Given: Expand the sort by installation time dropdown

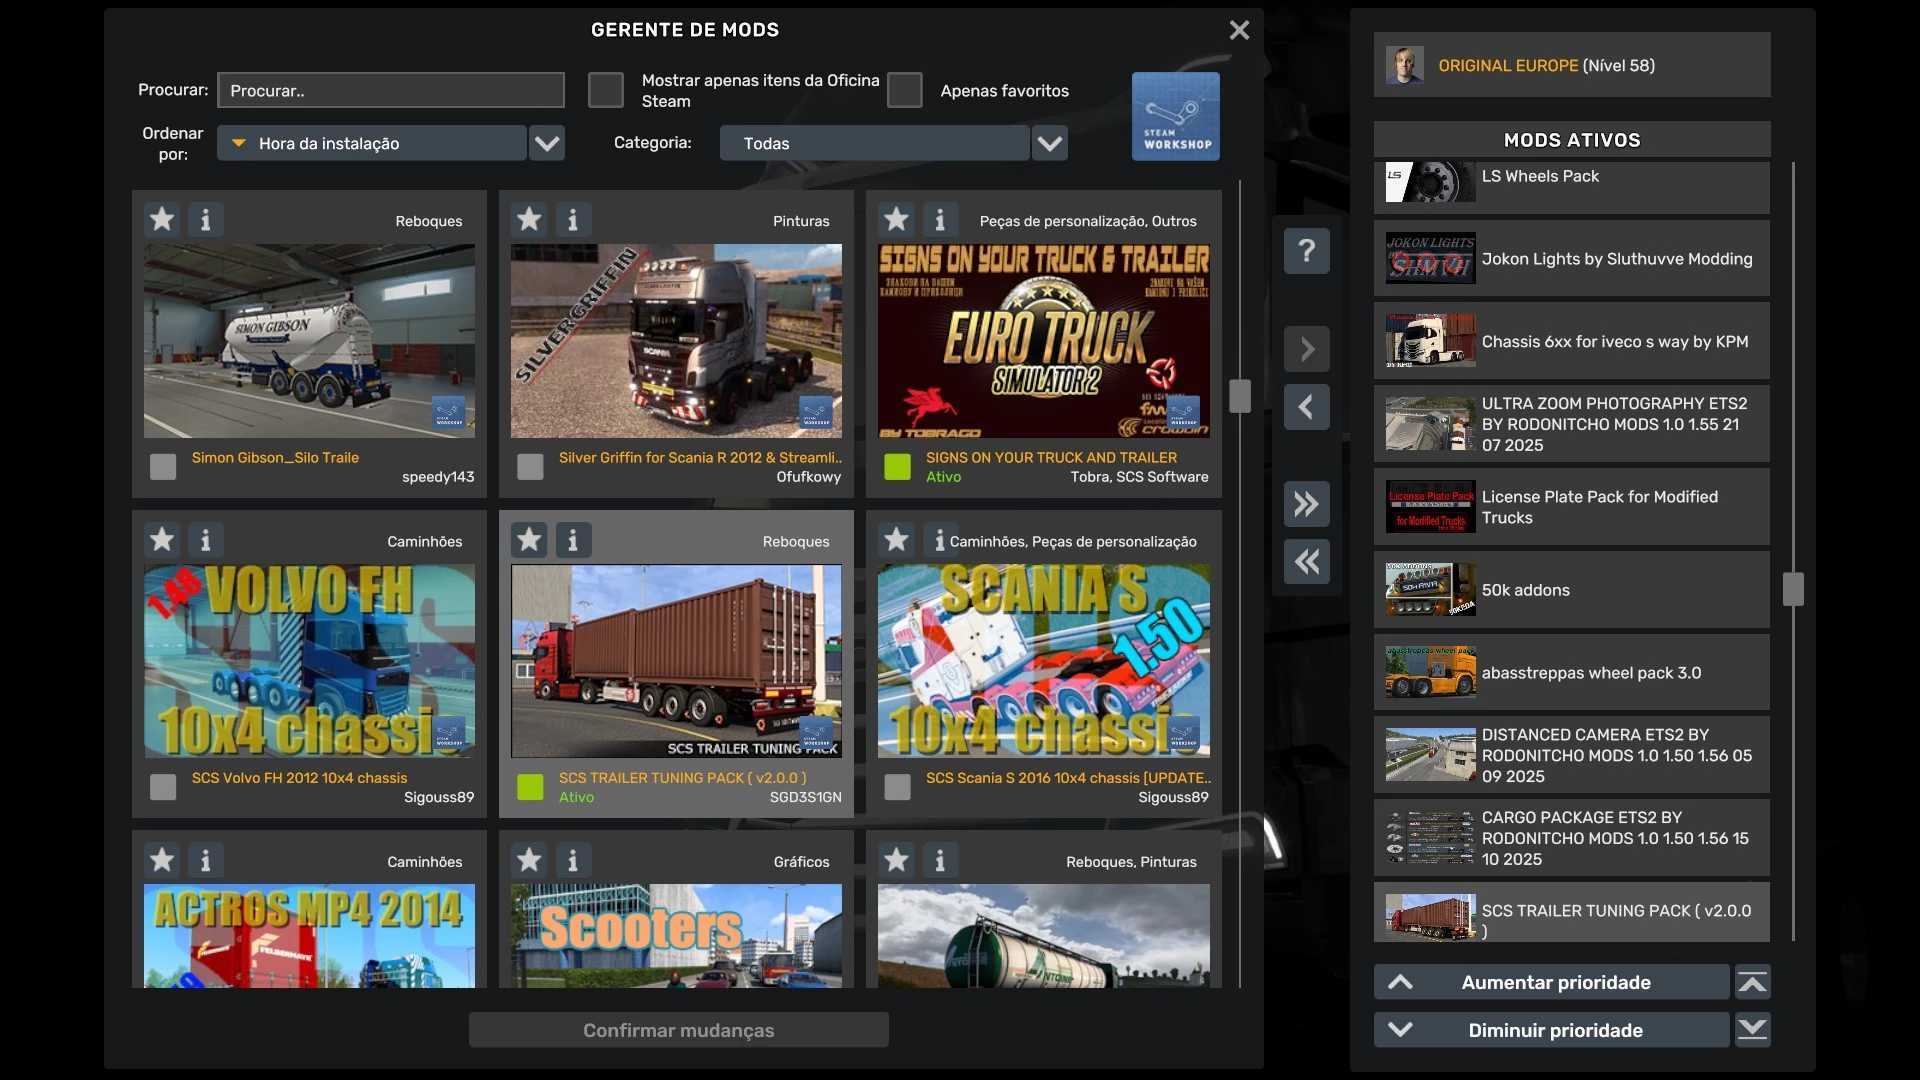Looking at the screenshot, I should click(547, 143).
